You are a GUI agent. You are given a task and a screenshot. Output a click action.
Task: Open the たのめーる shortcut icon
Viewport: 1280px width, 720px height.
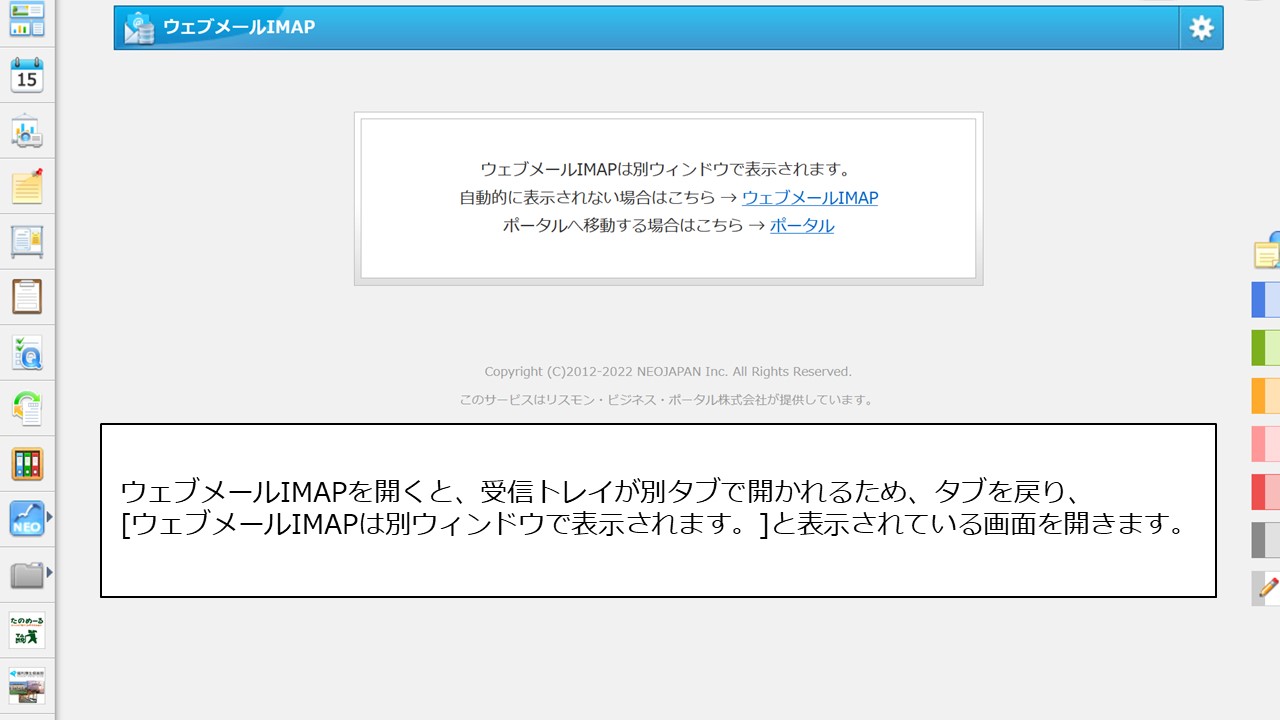27,630
